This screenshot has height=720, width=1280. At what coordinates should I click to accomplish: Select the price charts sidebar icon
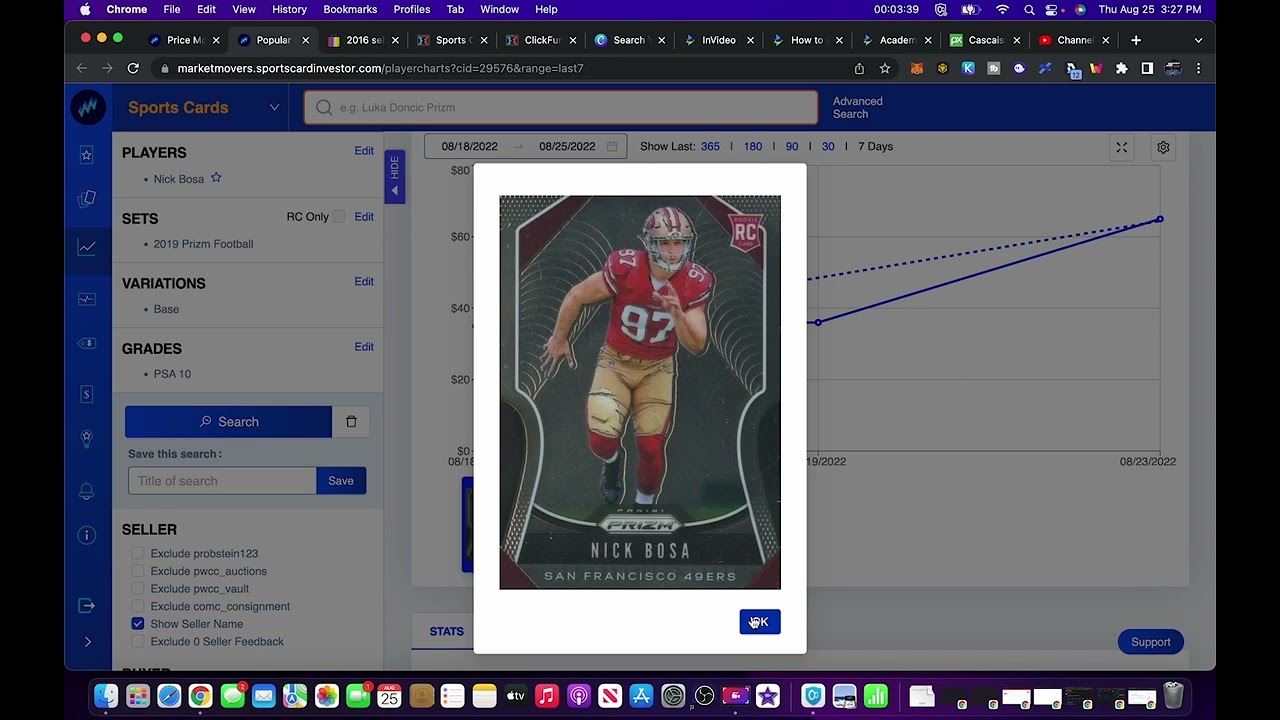coord(87,247)
